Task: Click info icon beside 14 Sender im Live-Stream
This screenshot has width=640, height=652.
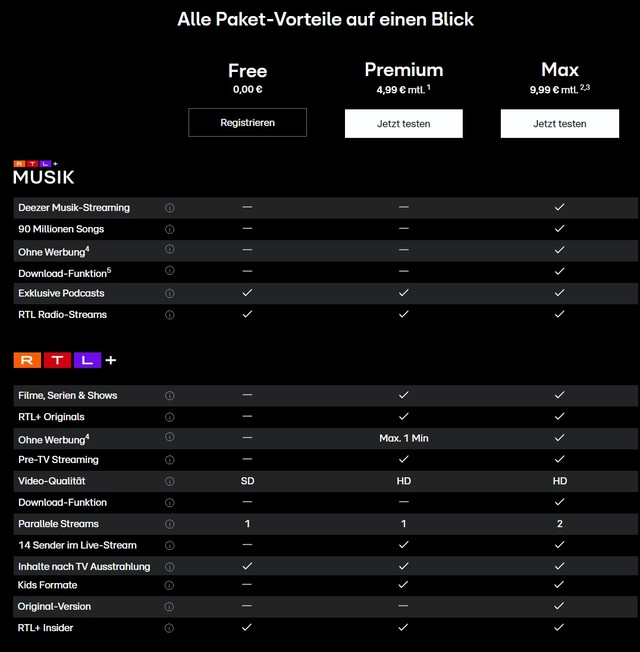Action: pos(170,545)
